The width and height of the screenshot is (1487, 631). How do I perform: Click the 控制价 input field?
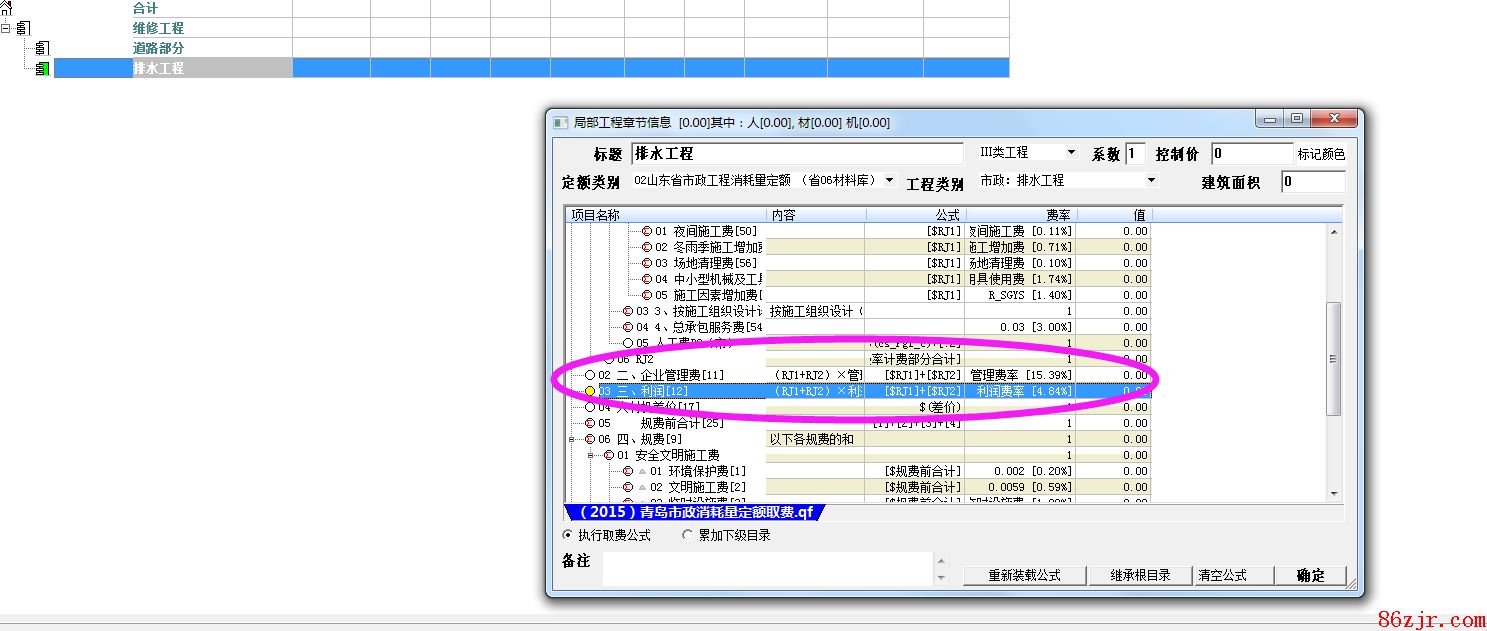tap(1251, 154)
